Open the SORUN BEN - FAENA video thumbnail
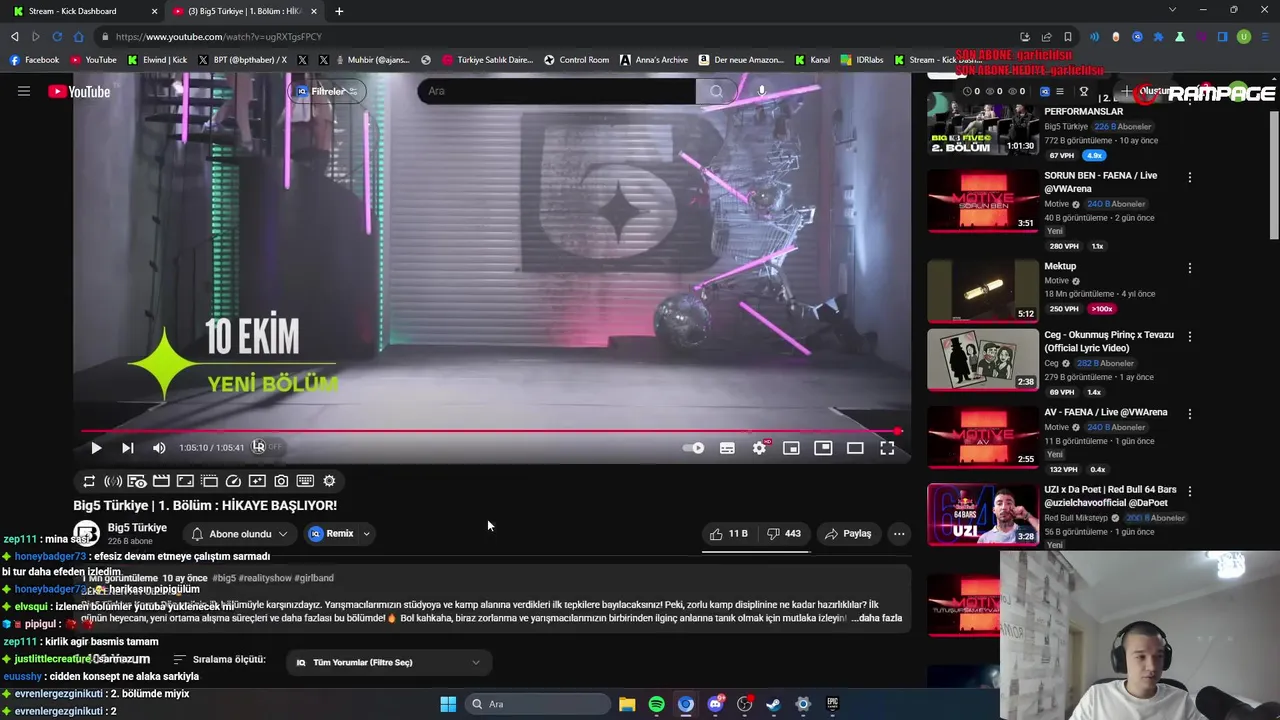 983,200
